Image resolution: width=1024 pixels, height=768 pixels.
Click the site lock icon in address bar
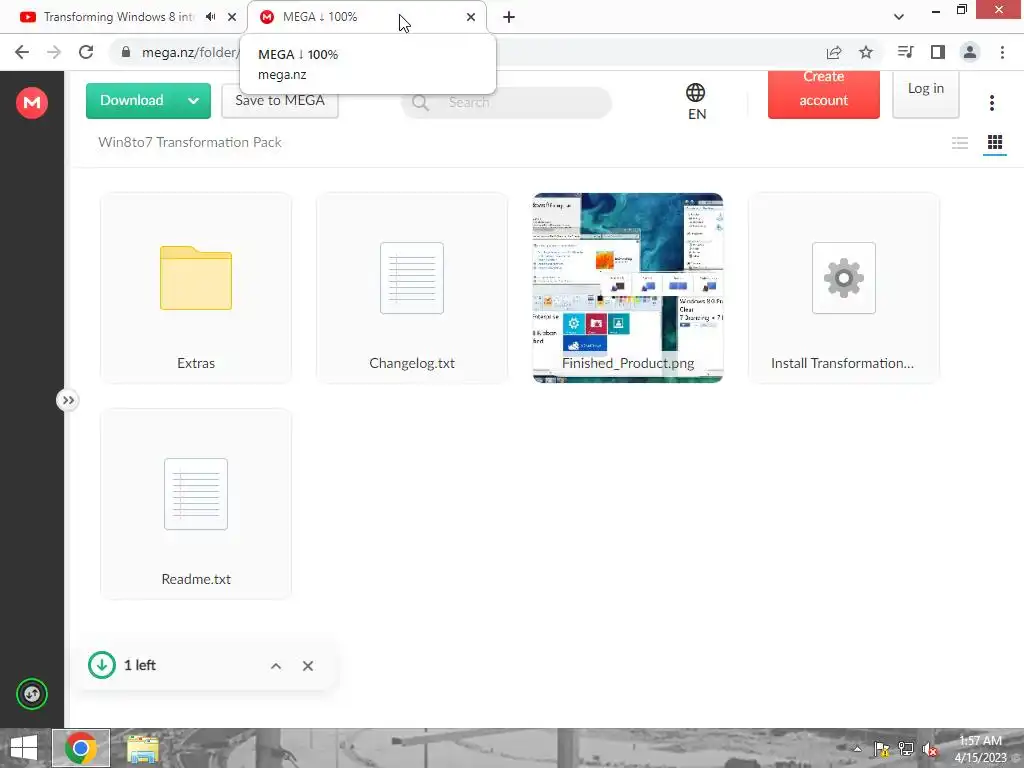126,52
